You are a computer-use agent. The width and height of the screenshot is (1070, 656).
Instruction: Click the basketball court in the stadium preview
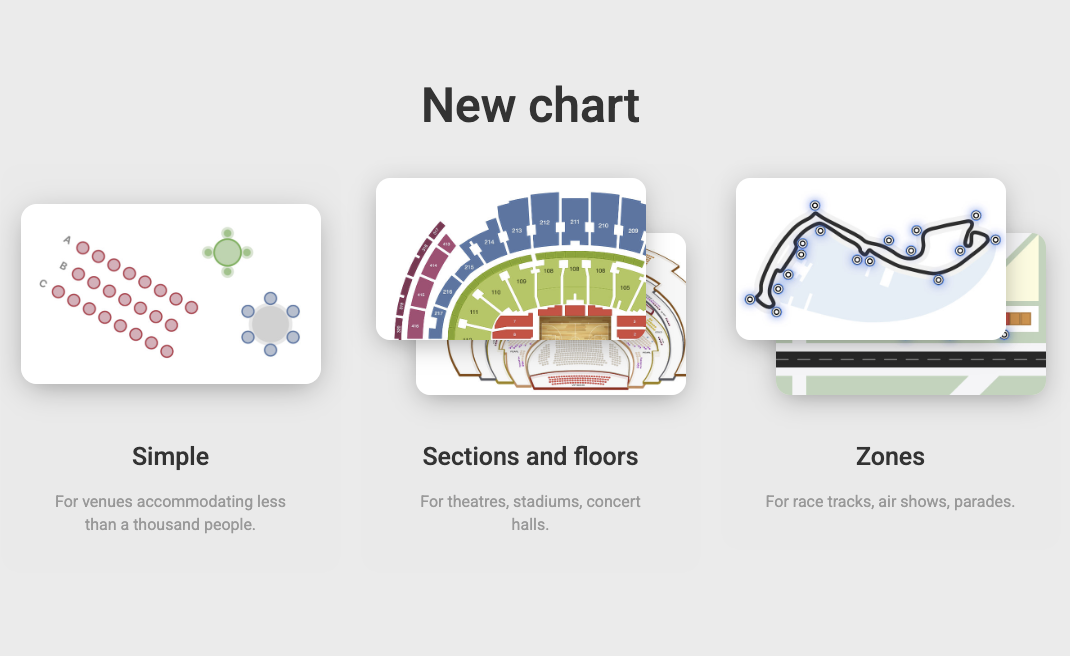pyautogui.click(x=575, y=328)
